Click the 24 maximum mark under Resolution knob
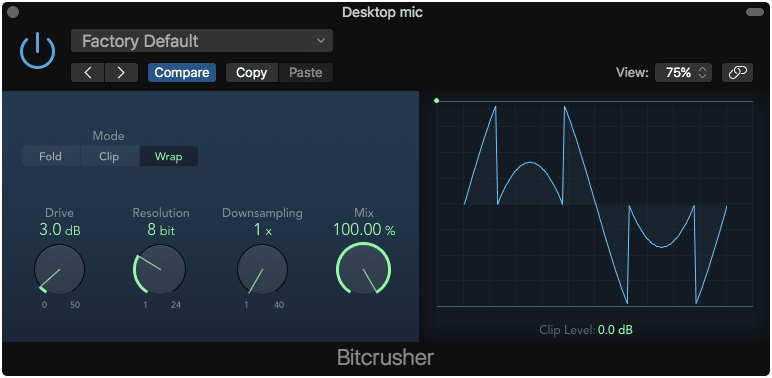 point(176,305)
